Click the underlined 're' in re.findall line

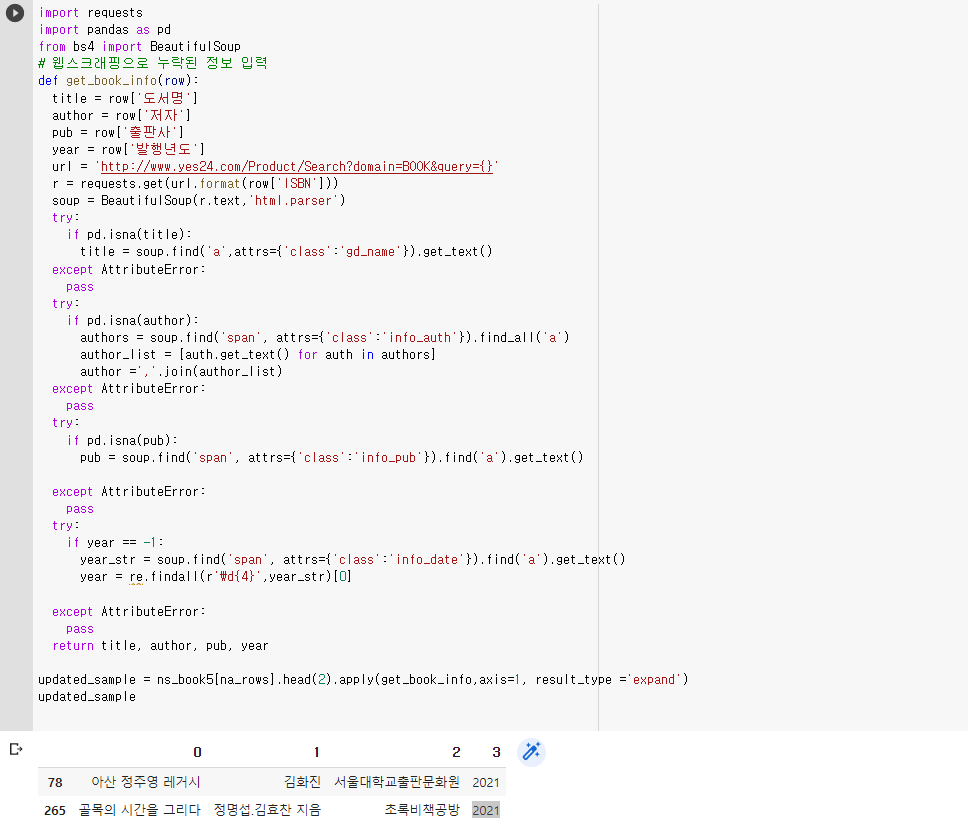coord(136,577)
